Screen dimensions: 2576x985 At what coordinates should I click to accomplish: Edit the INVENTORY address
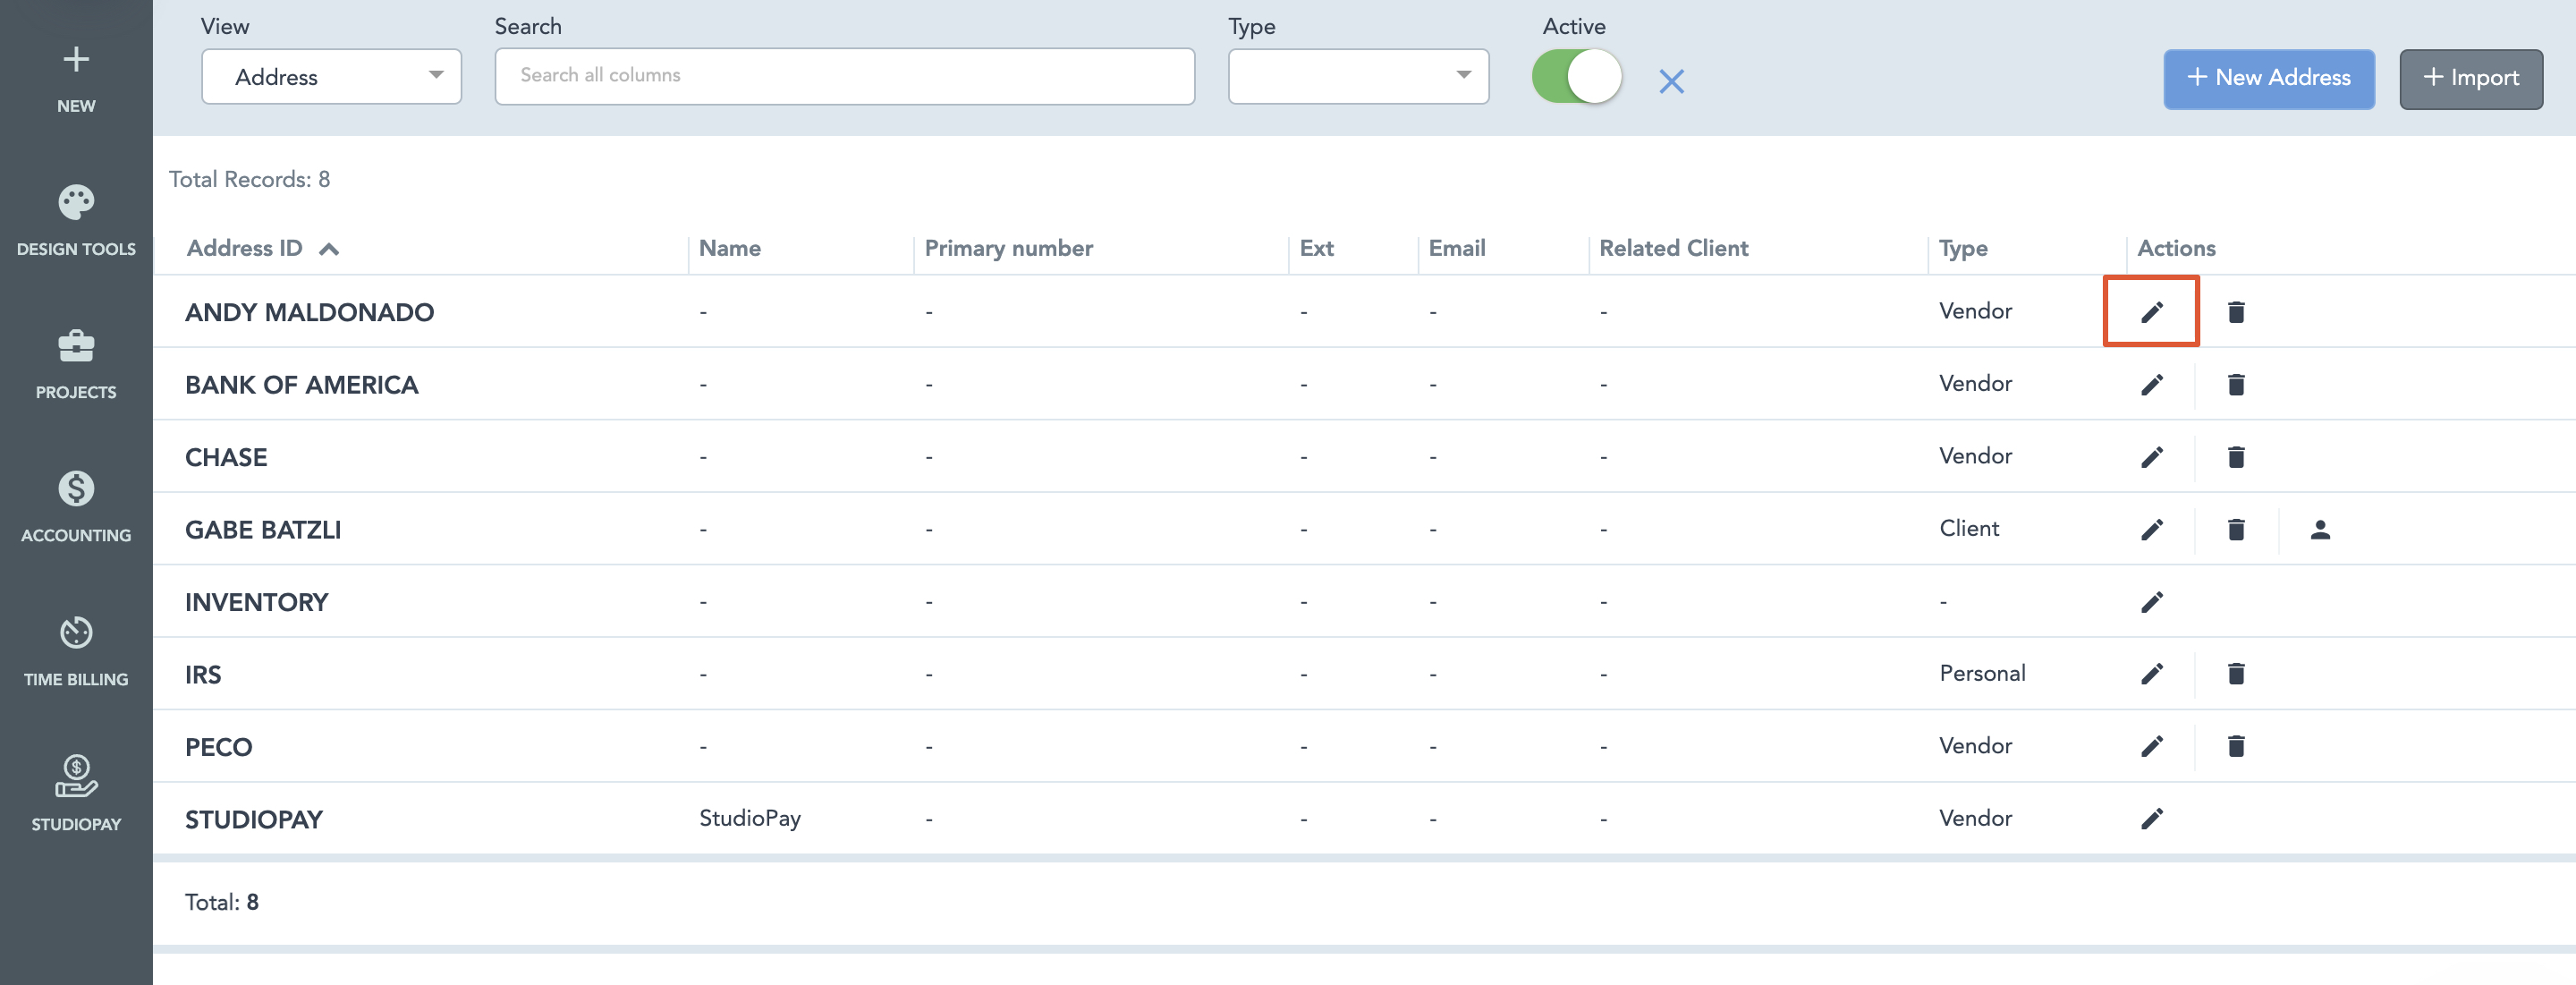pyautogui.click(x=2151, y=602)
